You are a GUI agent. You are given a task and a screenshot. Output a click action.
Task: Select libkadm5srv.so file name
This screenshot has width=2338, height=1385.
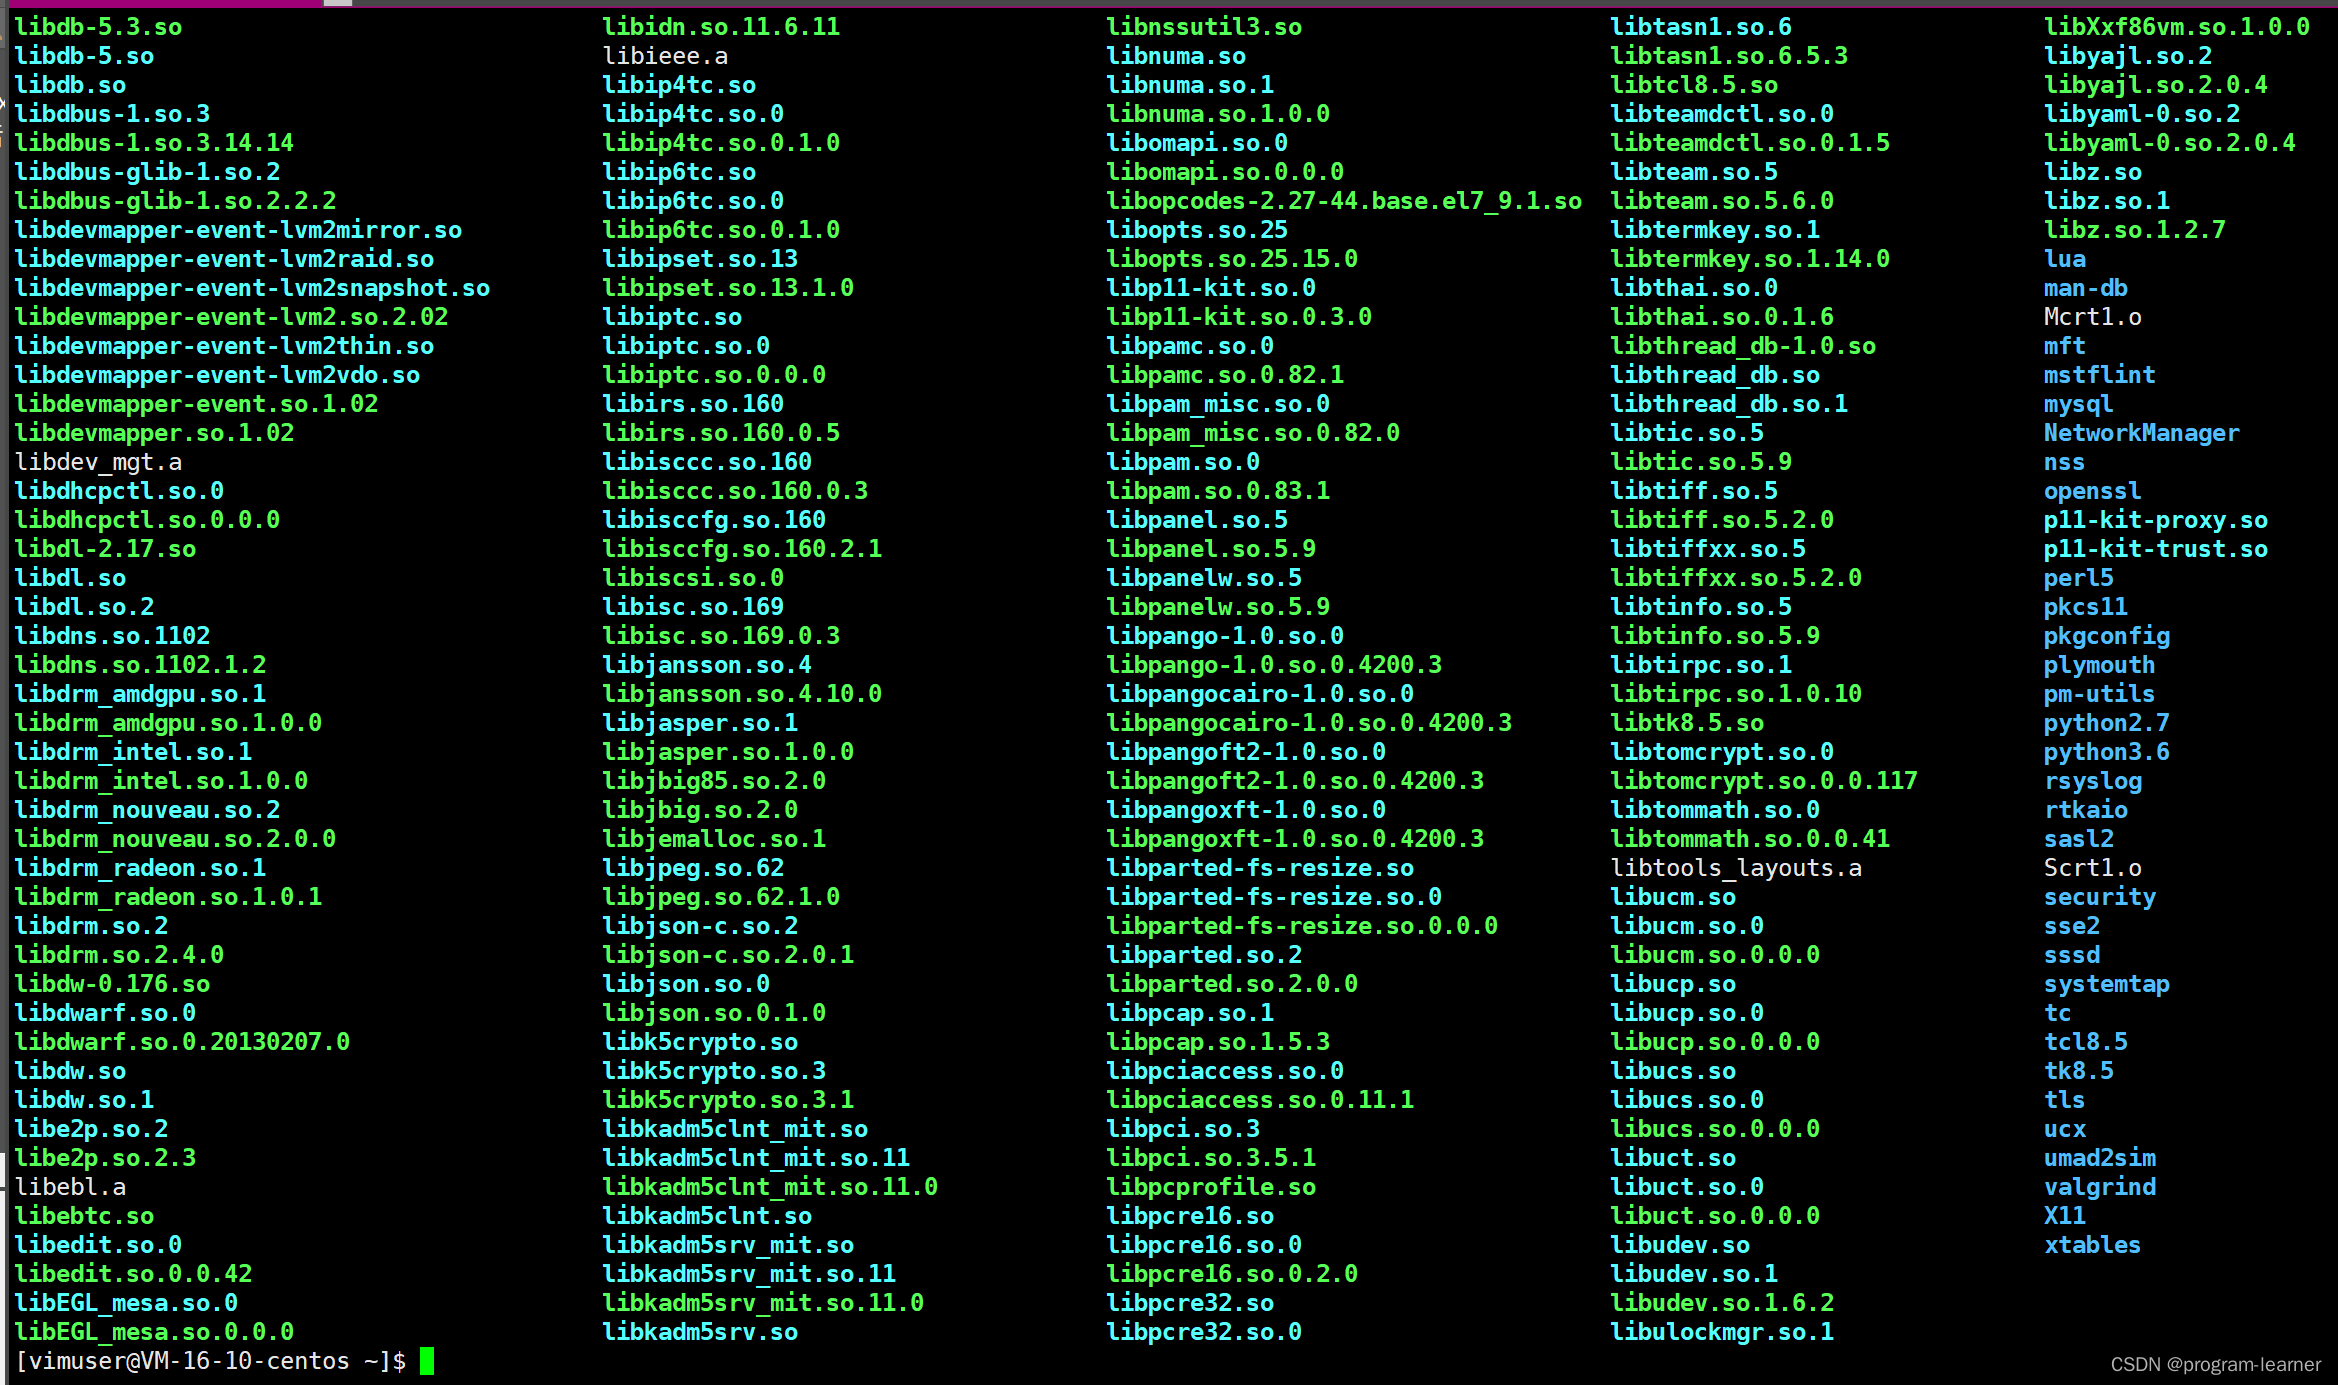[x=700, y=1332]
